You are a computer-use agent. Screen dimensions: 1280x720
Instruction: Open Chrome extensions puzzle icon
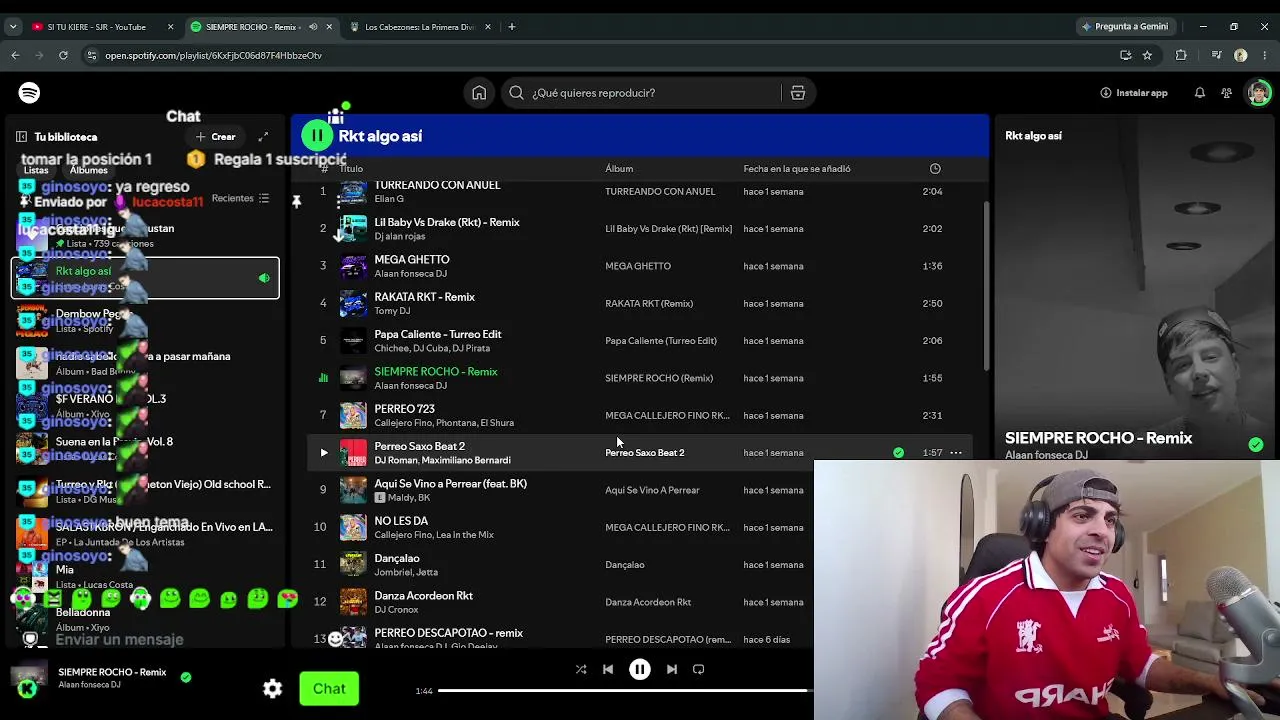point(1181,55)
